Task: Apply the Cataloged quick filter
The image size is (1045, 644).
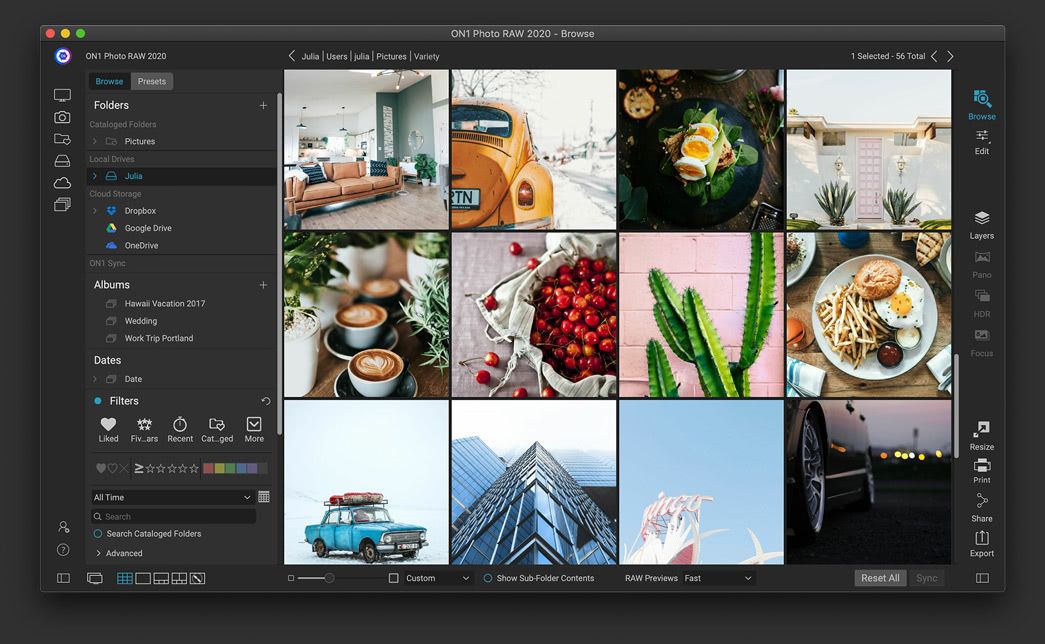Action: coord(217,430)
